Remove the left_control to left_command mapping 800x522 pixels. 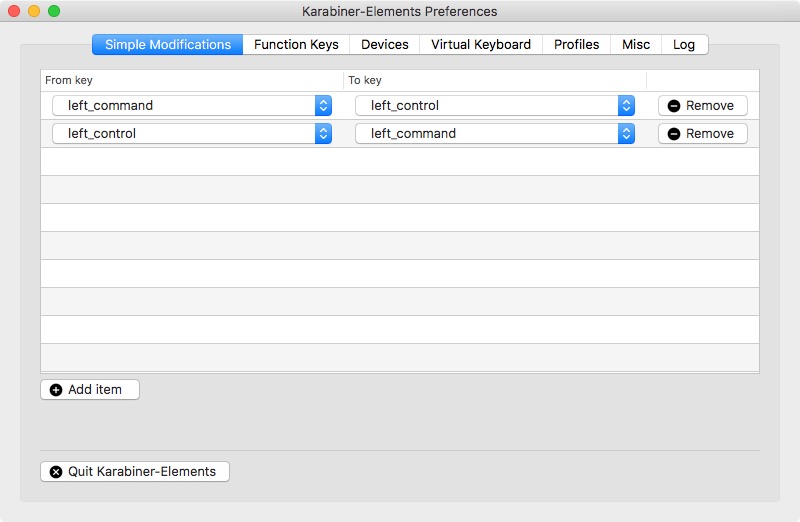click(703, 134)
